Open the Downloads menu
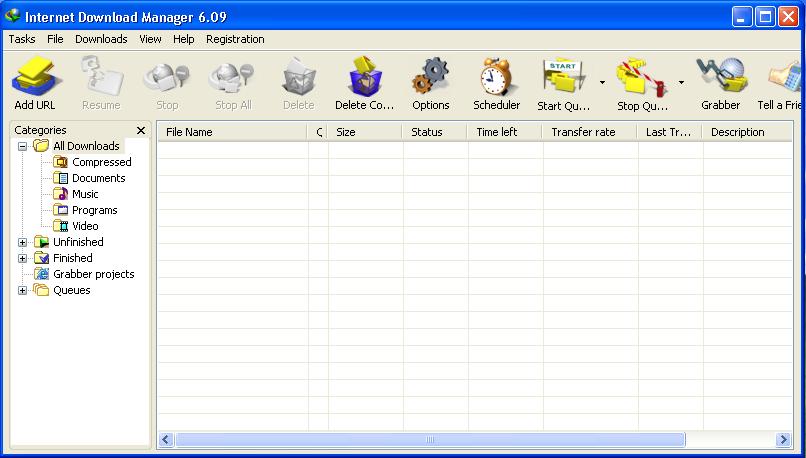The width and height of the screenshot is (806, 458). tap(101, 39)
